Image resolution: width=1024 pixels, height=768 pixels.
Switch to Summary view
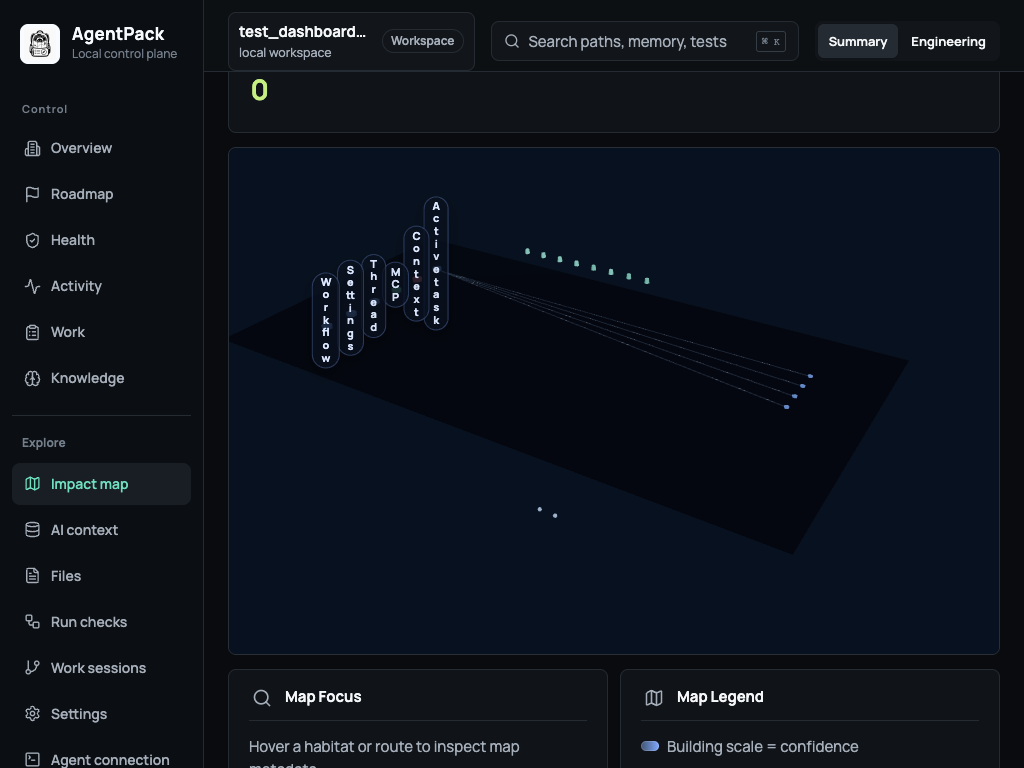[x=857, y=41]
